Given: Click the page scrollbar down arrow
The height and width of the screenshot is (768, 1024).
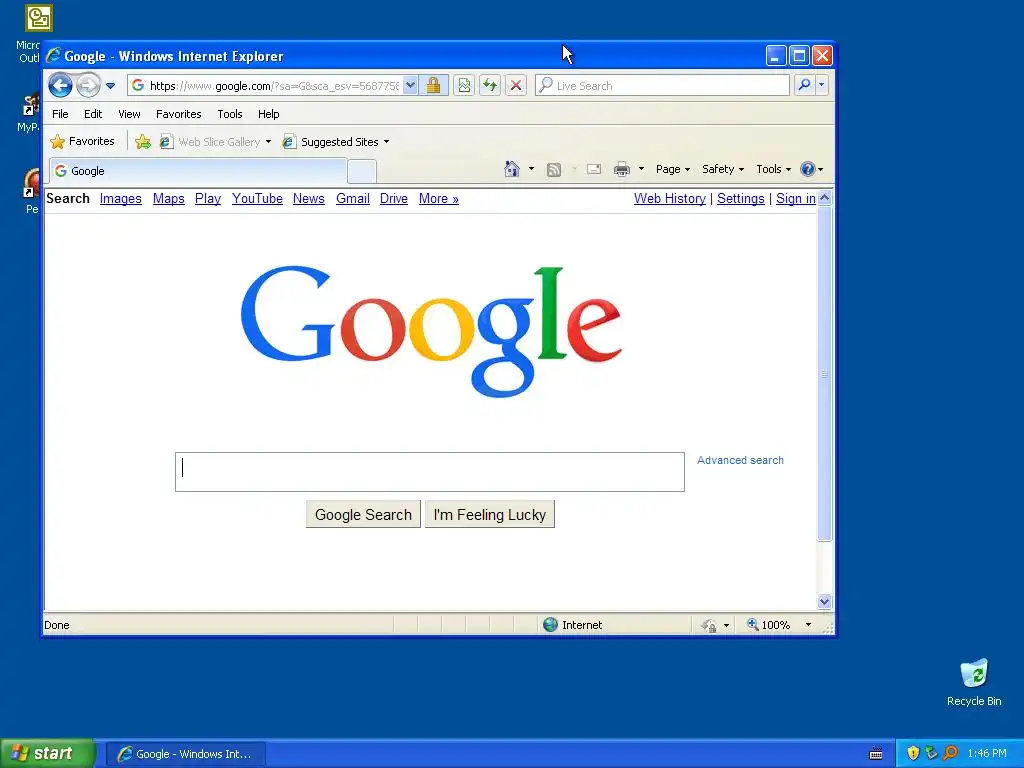Looking at the screenshot, I should click(x=825, y=601).
